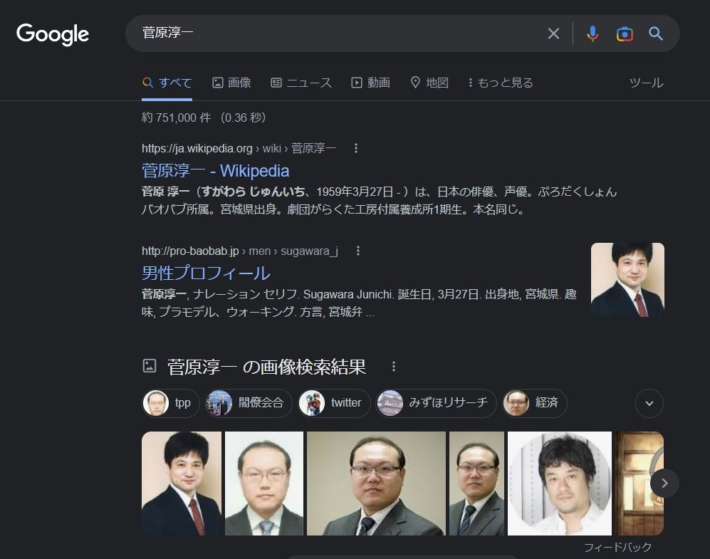Open the 男性プロフィール result link

[206, 273]
